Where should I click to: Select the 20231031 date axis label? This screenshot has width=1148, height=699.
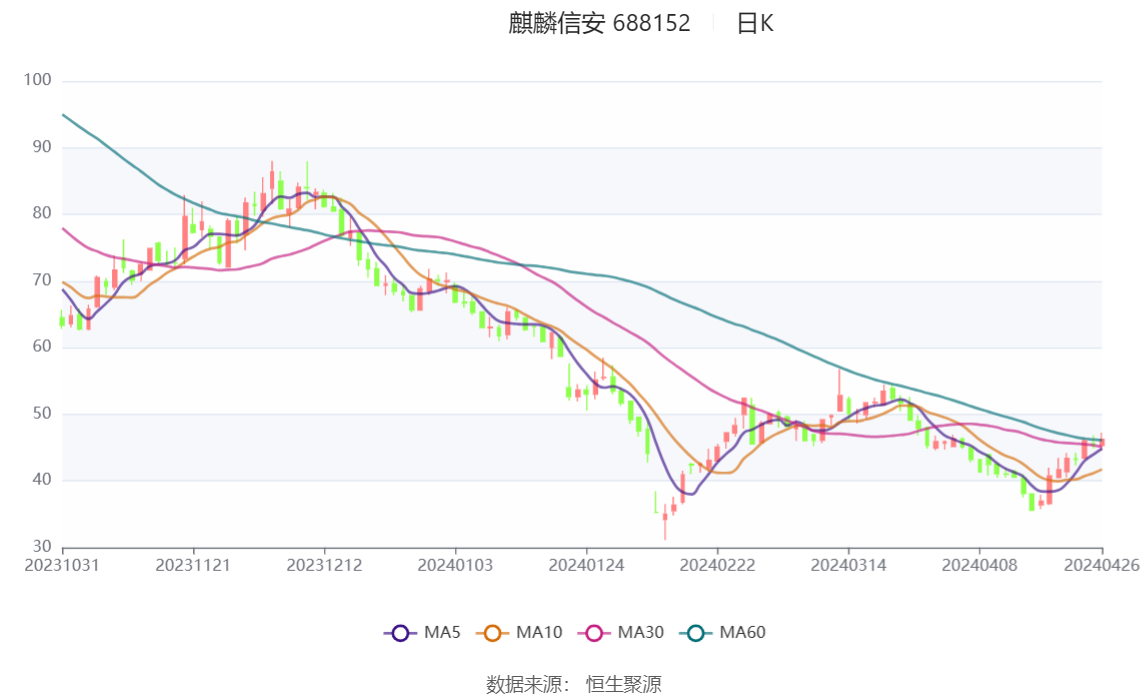tap(62, 566)
